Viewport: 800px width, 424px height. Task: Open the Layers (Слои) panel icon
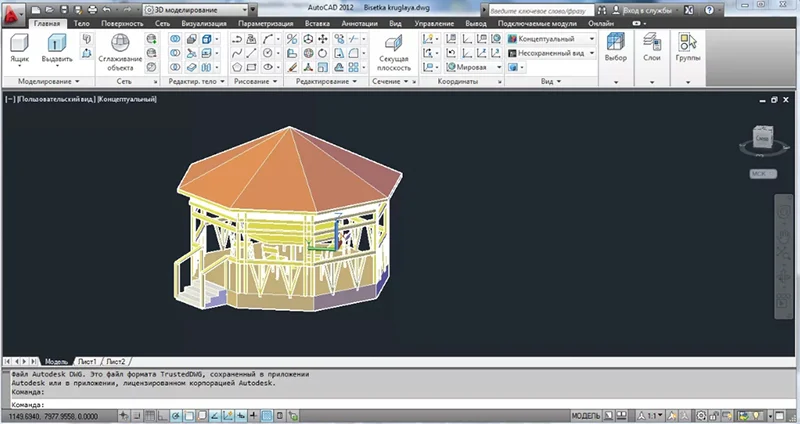pos(651,42)
